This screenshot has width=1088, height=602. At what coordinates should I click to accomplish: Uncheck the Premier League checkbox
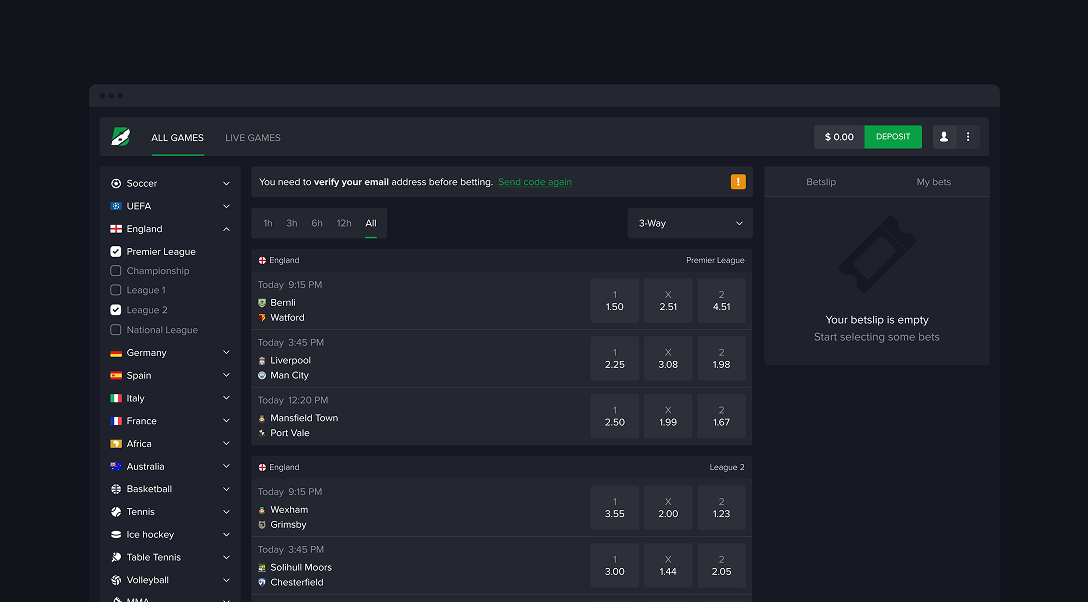click(x=116, y=252)
